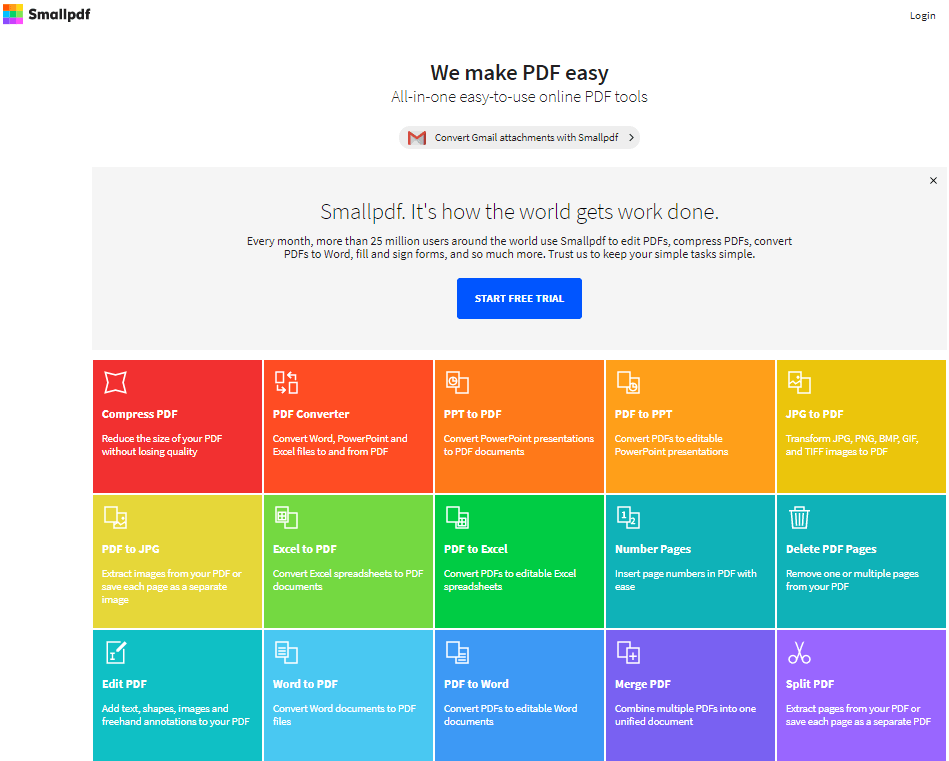Image resolution: width=949 pixels, height=761 pixels.
Task: Click chevron arrow on Gmail attachments pill
Action: click(631, 138)
